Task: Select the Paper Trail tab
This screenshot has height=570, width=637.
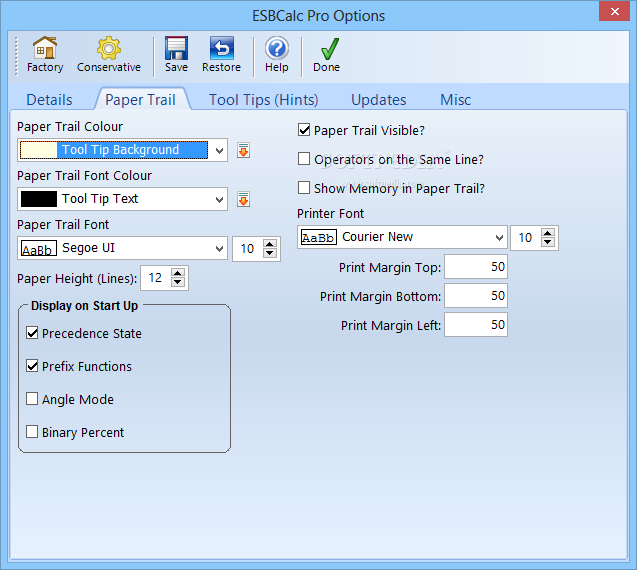Action: coord(140,100)
